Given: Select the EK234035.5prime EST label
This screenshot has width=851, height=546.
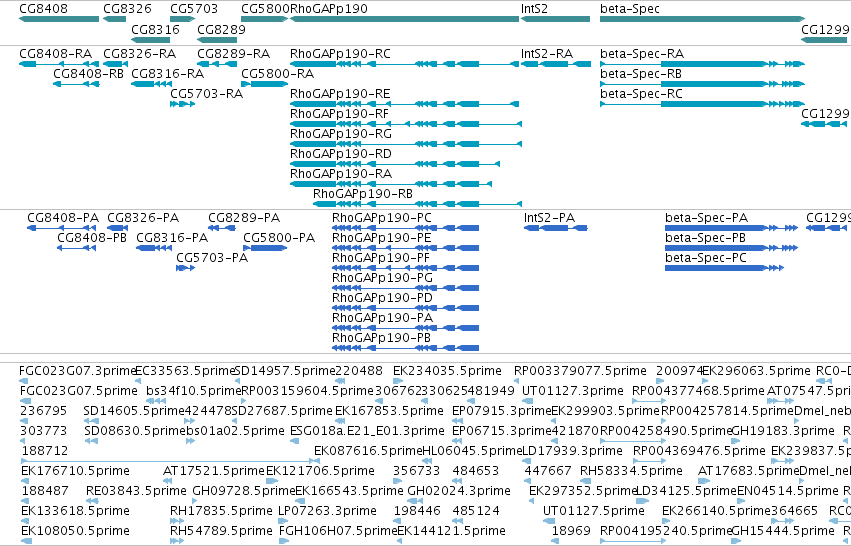Looking at the screenshot, I should coord(447,371).
